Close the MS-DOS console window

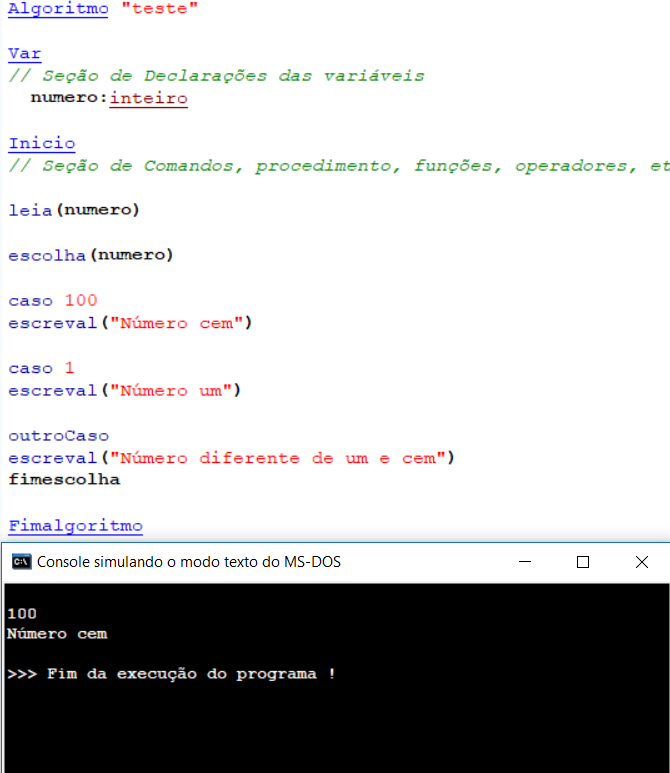(x=641, y=562)
